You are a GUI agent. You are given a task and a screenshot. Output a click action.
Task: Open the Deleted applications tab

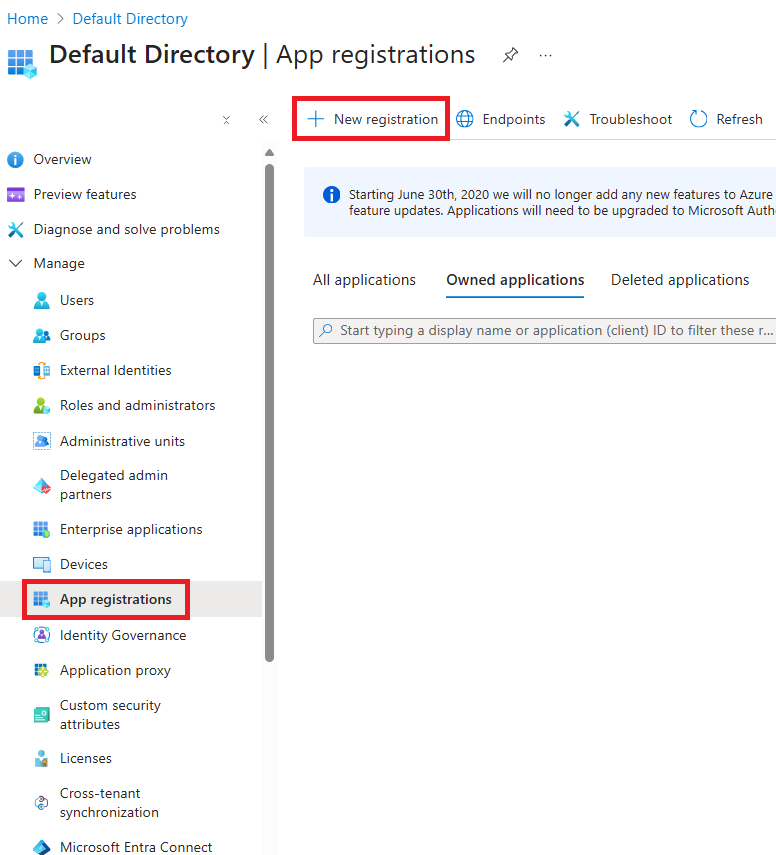tap(680, 280)
